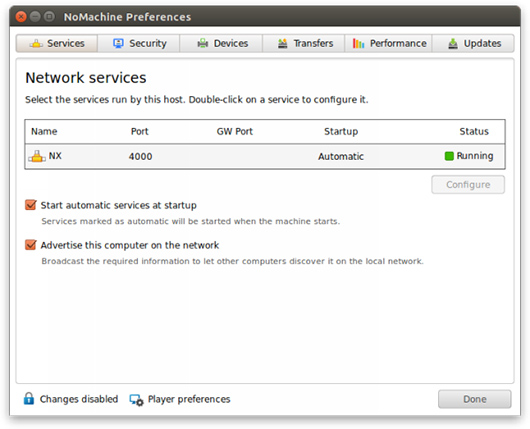This screenshot has width=530, height=429.
Task: Toggle Start automatic services at startup
Action: 31,205
